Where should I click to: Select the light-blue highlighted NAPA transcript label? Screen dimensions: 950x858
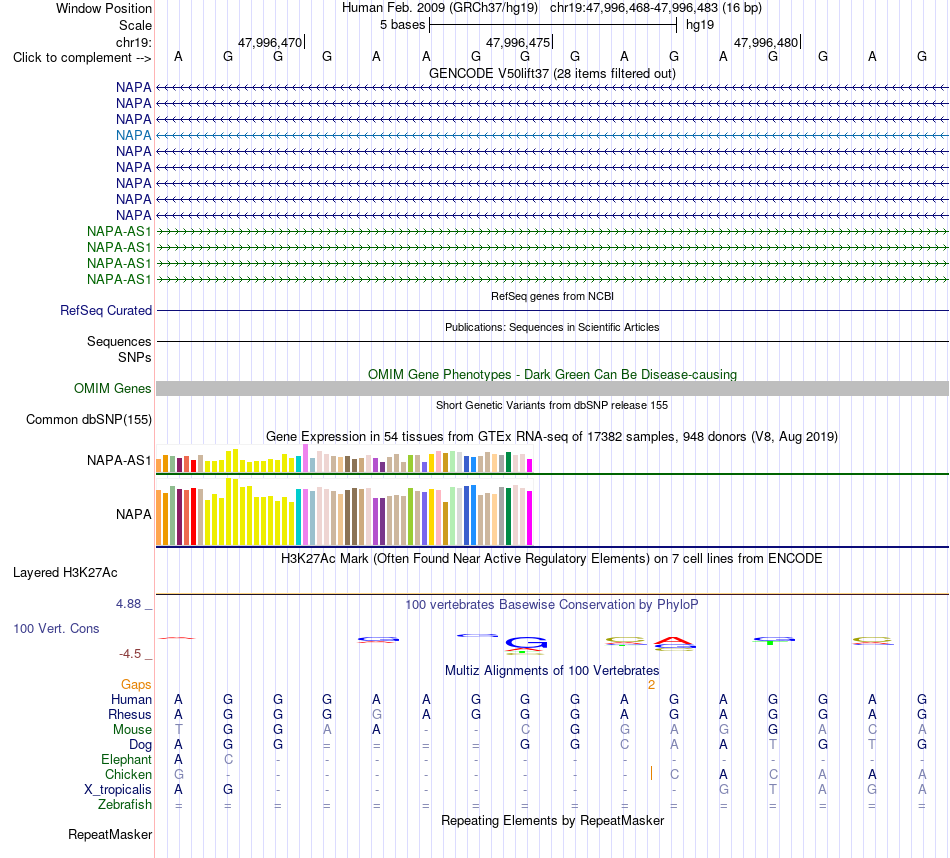[x=133, y=135]
